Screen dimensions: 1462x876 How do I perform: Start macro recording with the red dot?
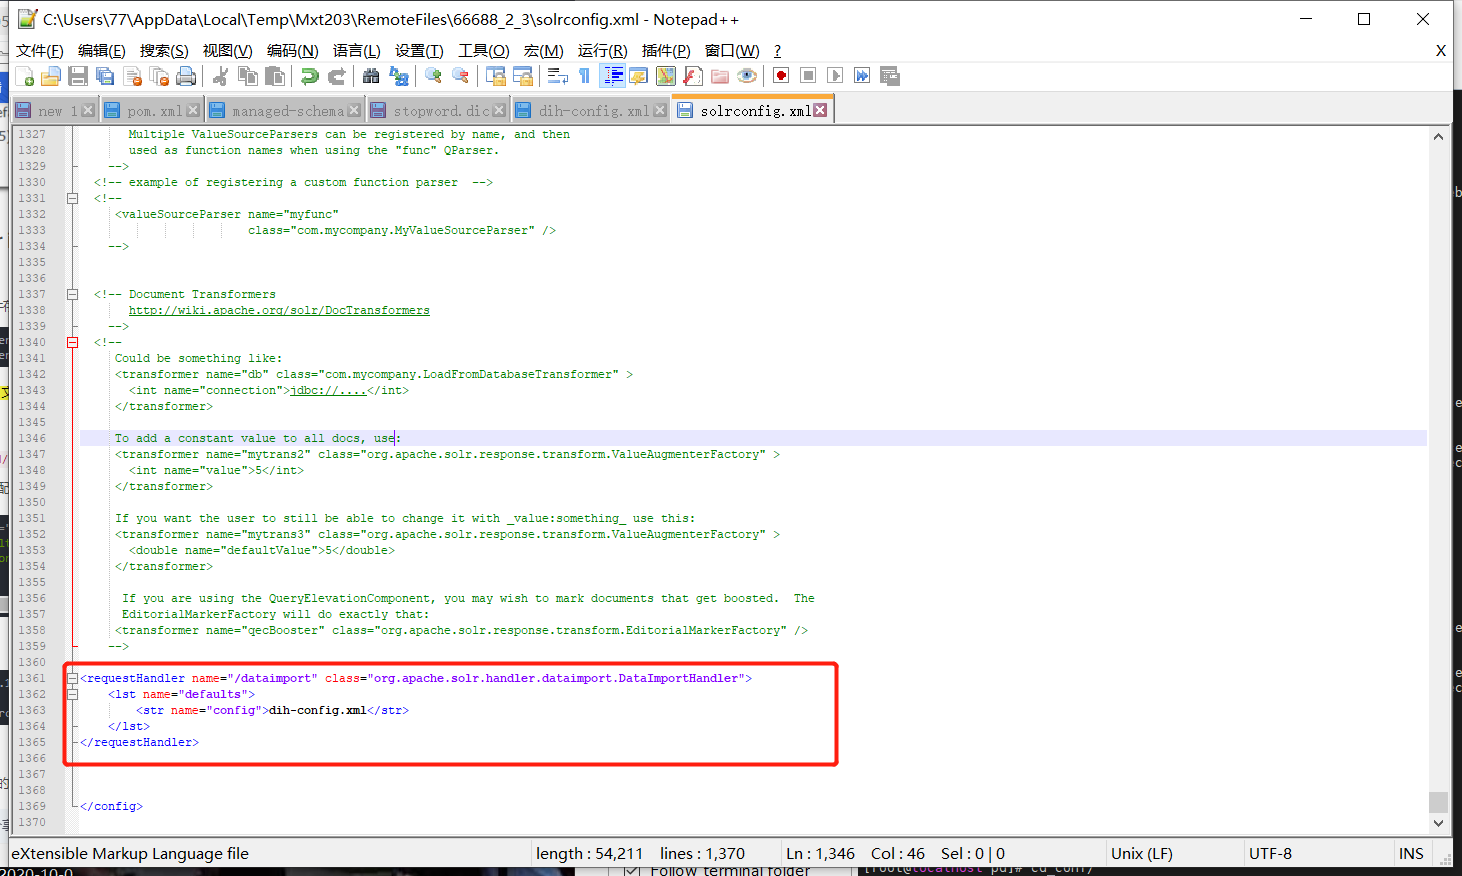click(x=781, y=76)
